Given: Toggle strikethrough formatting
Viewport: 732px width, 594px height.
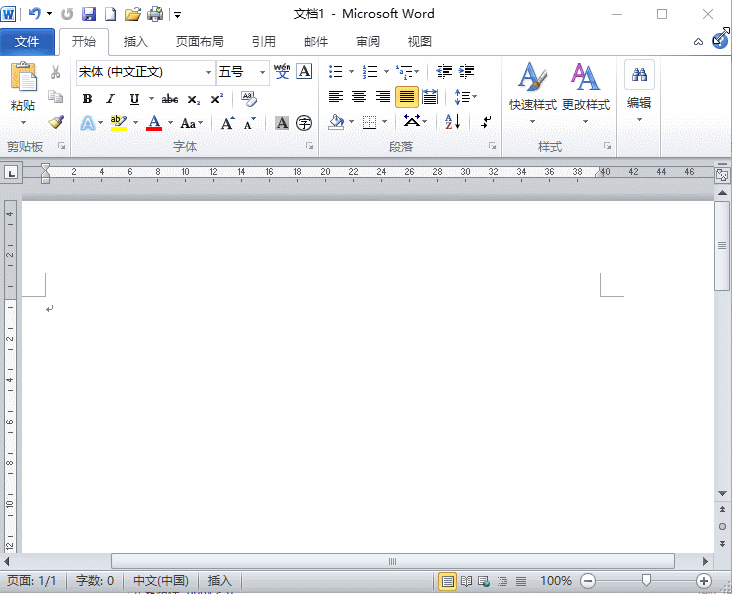Looking at the screenshot, I should (170, 99).
